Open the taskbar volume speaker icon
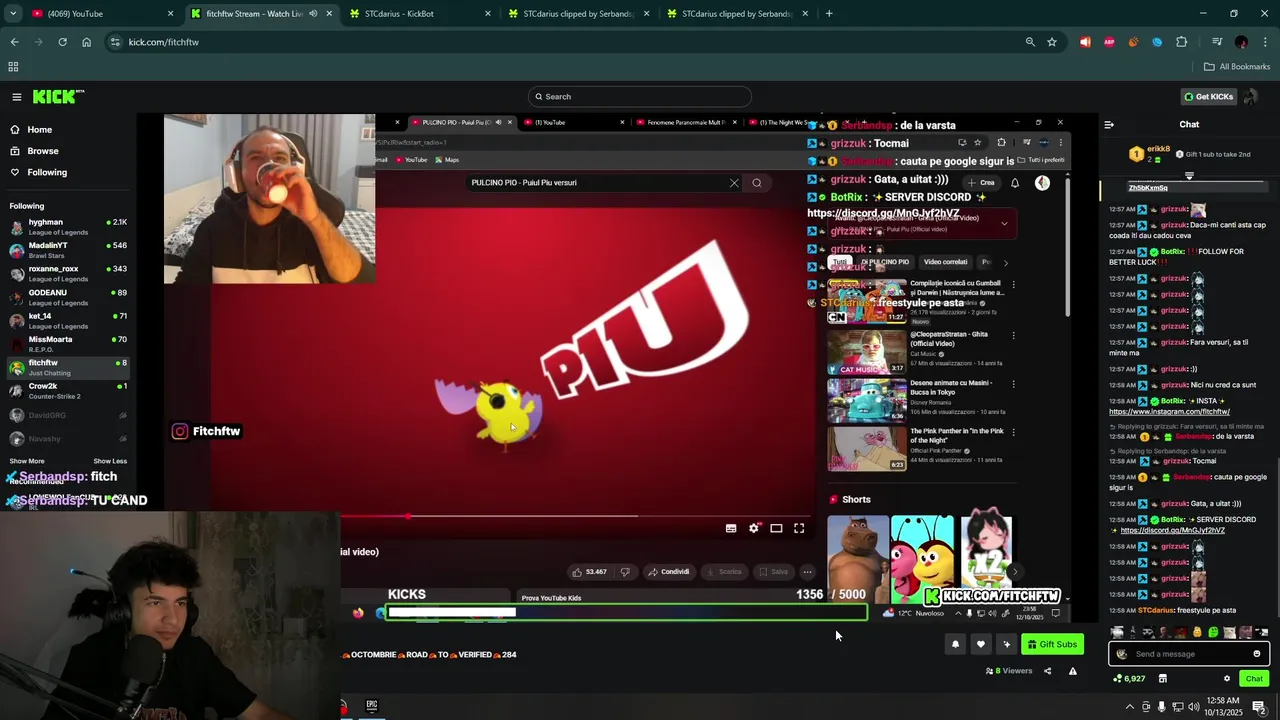1280x720 pixels. click(x=1193, y=707)
